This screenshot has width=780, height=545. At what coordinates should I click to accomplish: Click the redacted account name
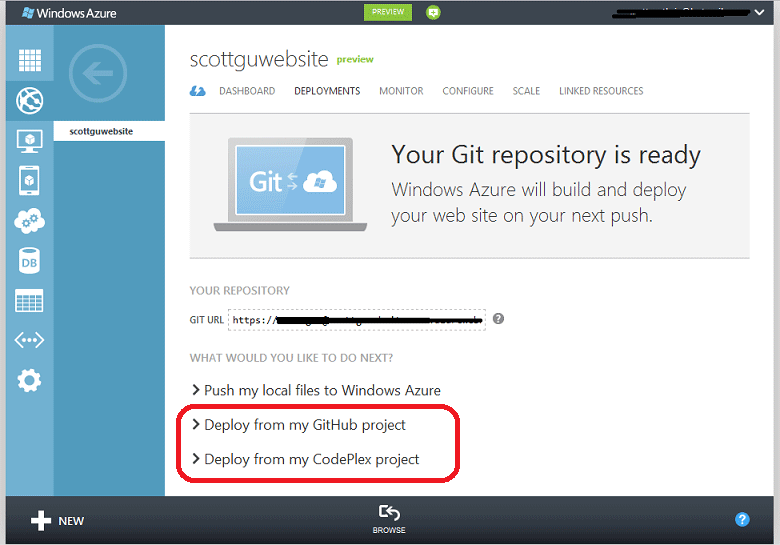(681, 12)
